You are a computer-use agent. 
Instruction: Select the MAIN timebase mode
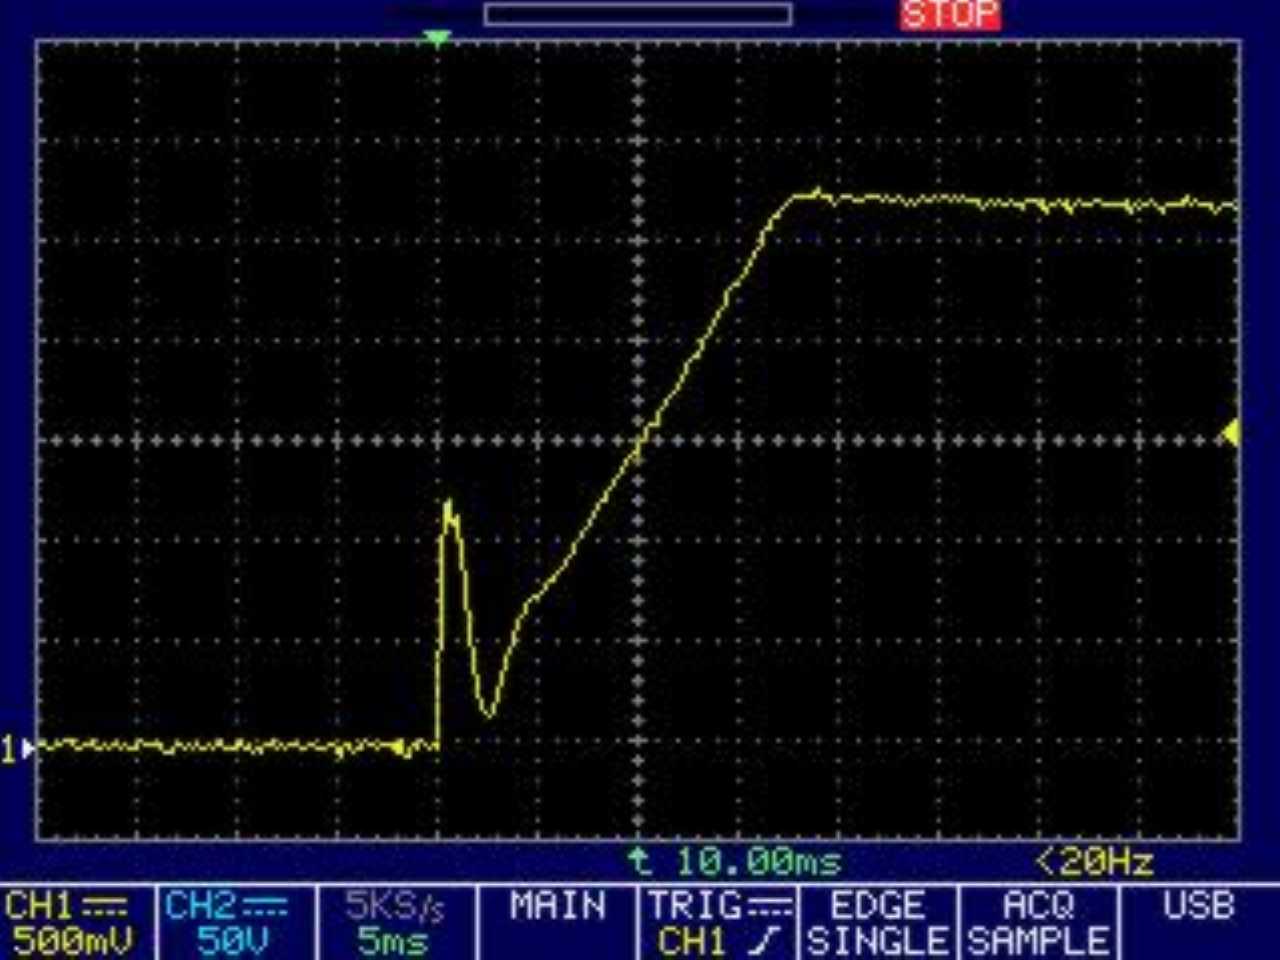[x=557, y=907]
